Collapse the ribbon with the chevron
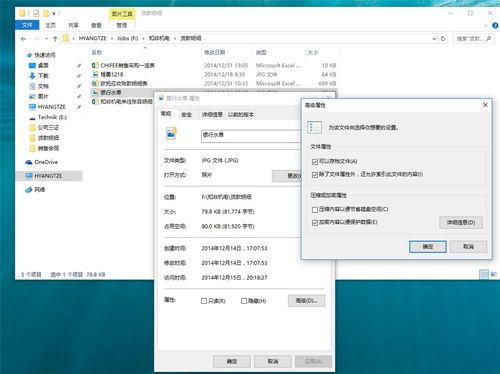This screenshot has width=500, height=374. (x=485, y=25)
